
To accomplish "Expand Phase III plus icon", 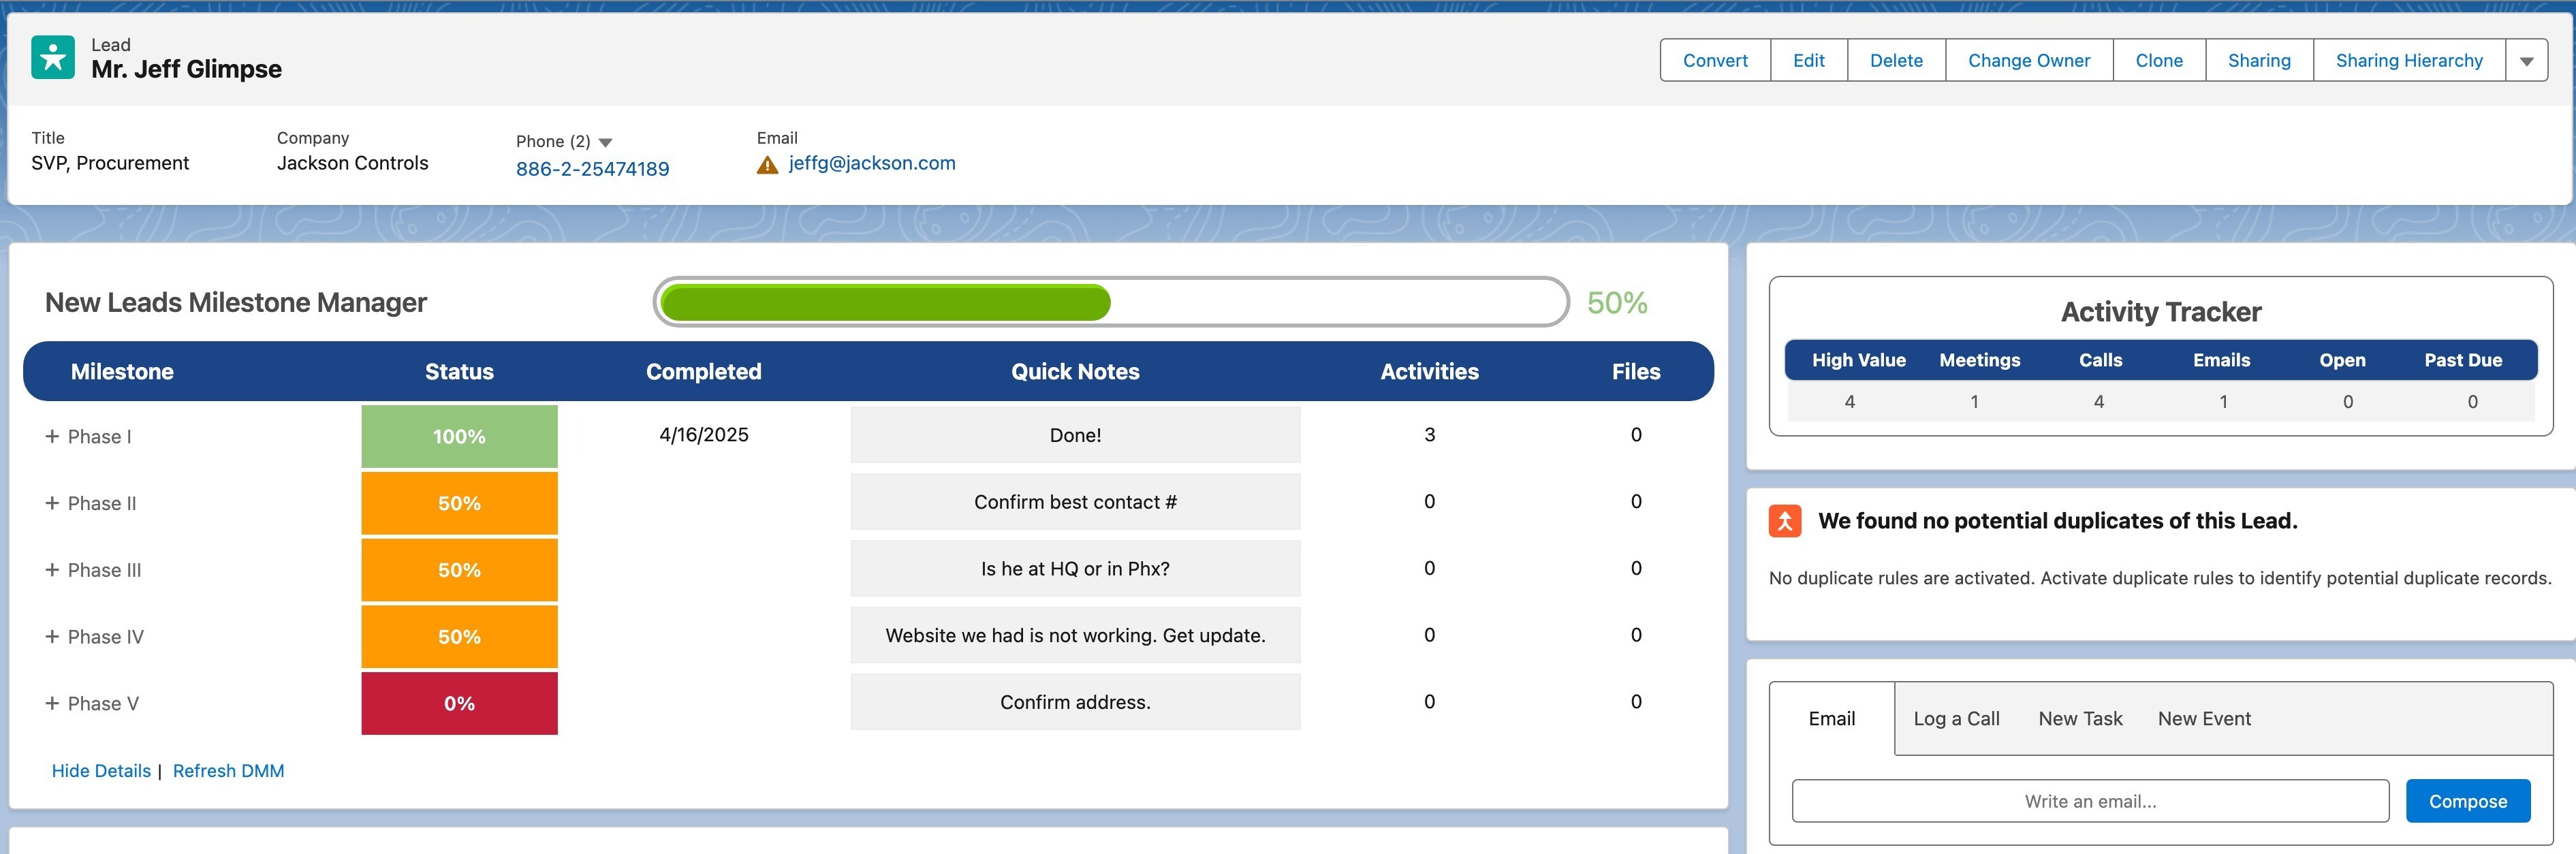I will pos(52,570).
